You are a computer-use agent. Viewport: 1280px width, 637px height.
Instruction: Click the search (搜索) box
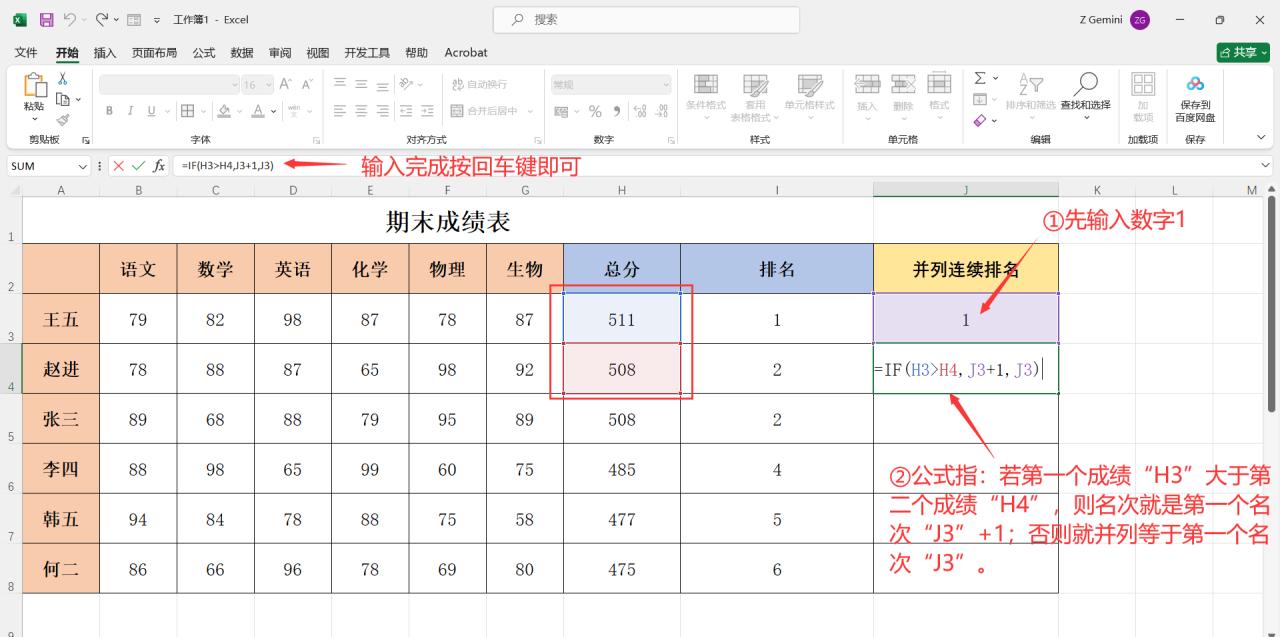click(646, 19)
